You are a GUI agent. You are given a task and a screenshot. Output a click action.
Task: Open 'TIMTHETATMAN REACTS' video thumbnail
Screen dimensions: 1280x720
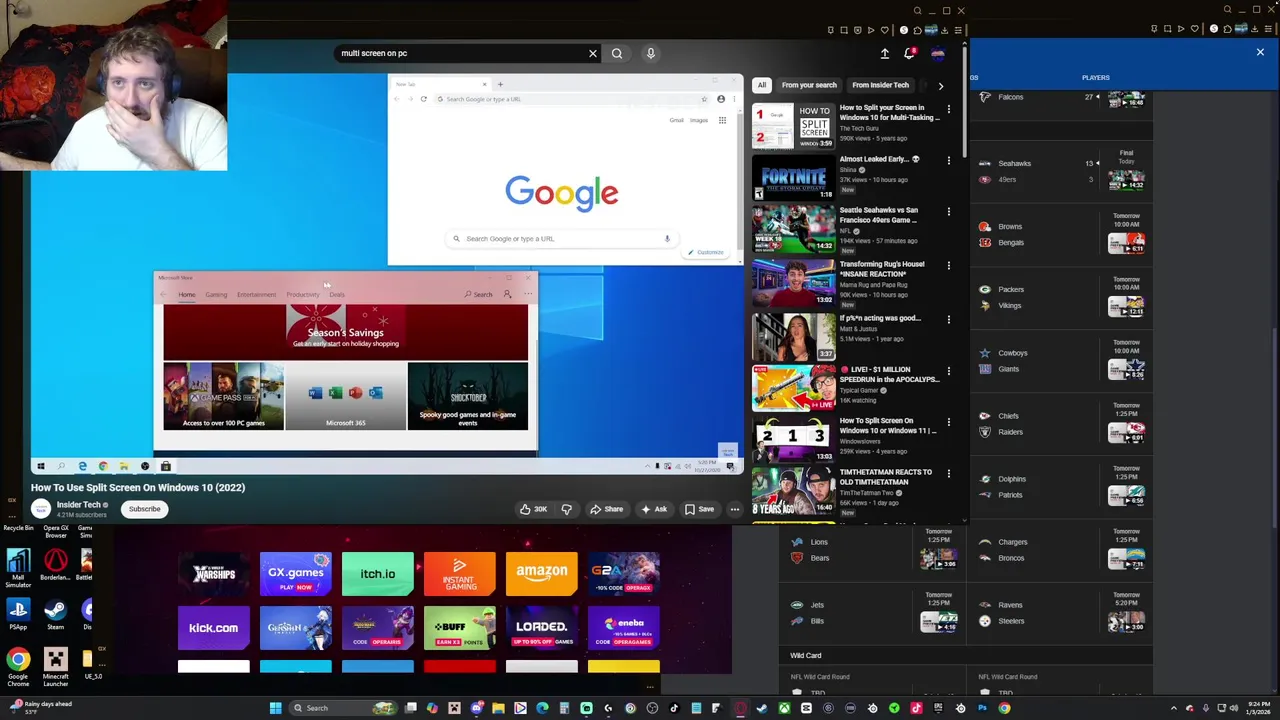pyautogui.click(x=793, y=492)
